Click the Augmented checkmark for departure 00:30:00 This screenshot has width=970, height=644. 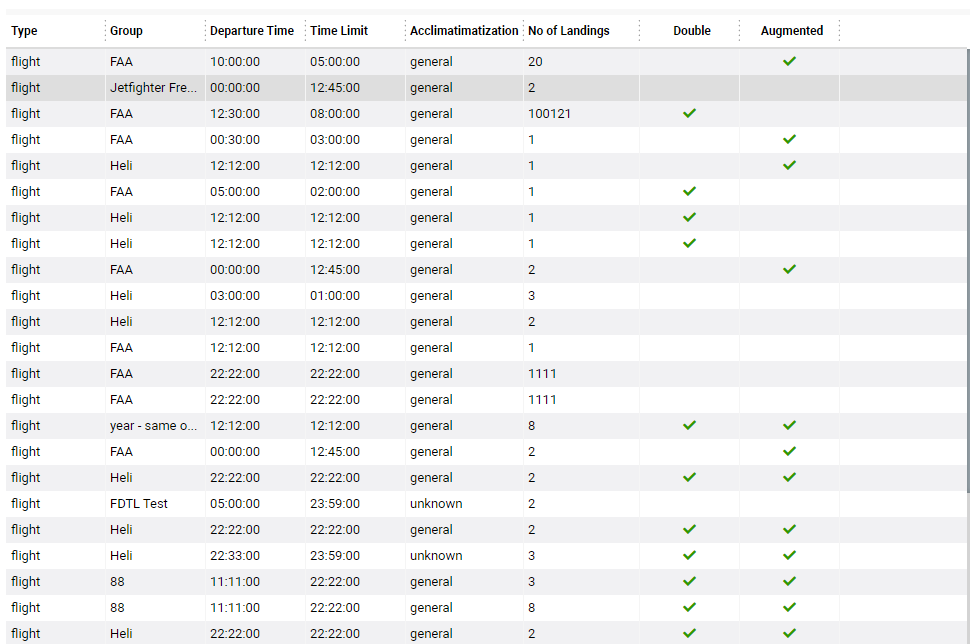tap(789, 139)
